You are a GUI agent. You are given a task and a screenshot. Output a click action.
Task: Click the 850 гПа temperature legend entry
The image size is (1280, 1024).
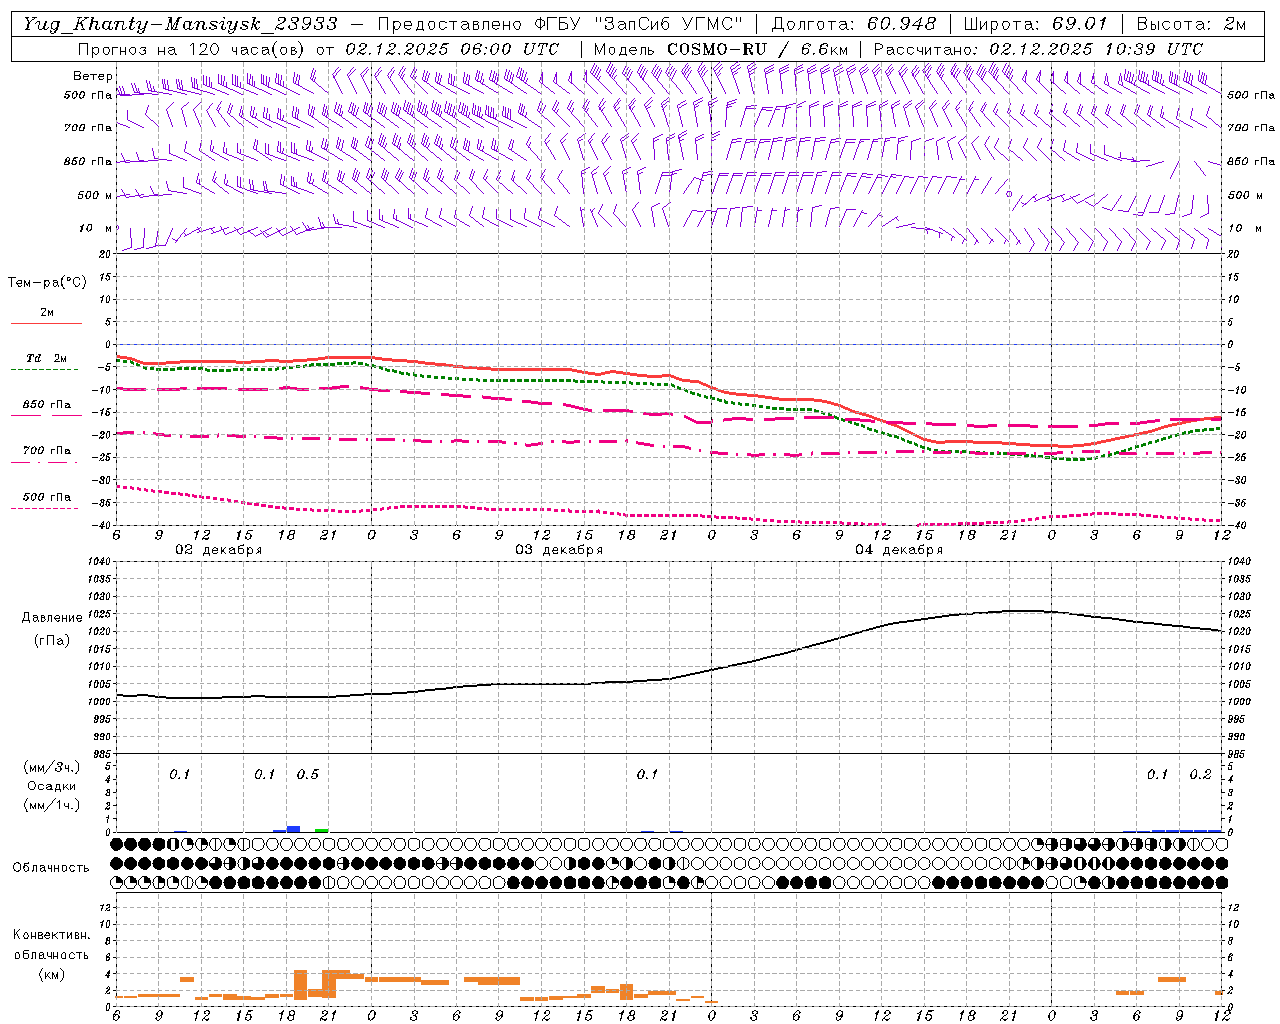coord(47,405)
